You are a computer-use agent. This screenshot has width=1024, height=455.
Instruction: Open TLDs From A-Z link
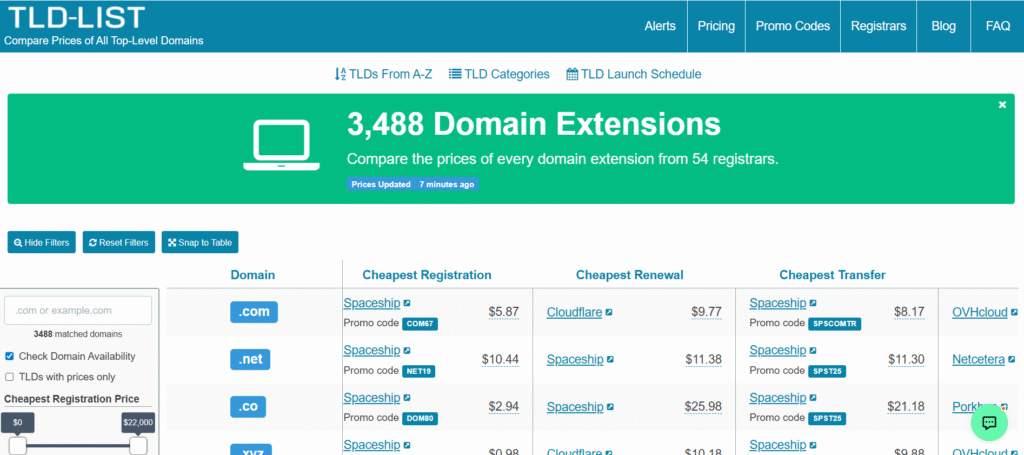(383, 74)
